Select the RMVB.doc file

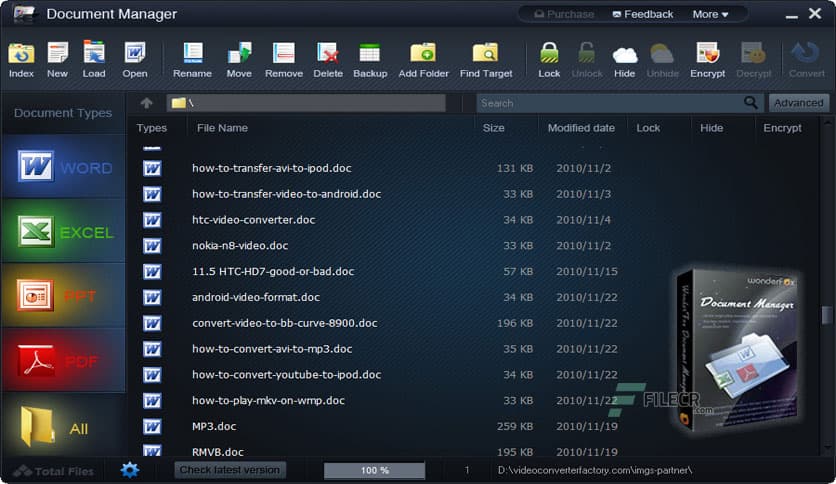pyautogui.click(x=218, y=452)
